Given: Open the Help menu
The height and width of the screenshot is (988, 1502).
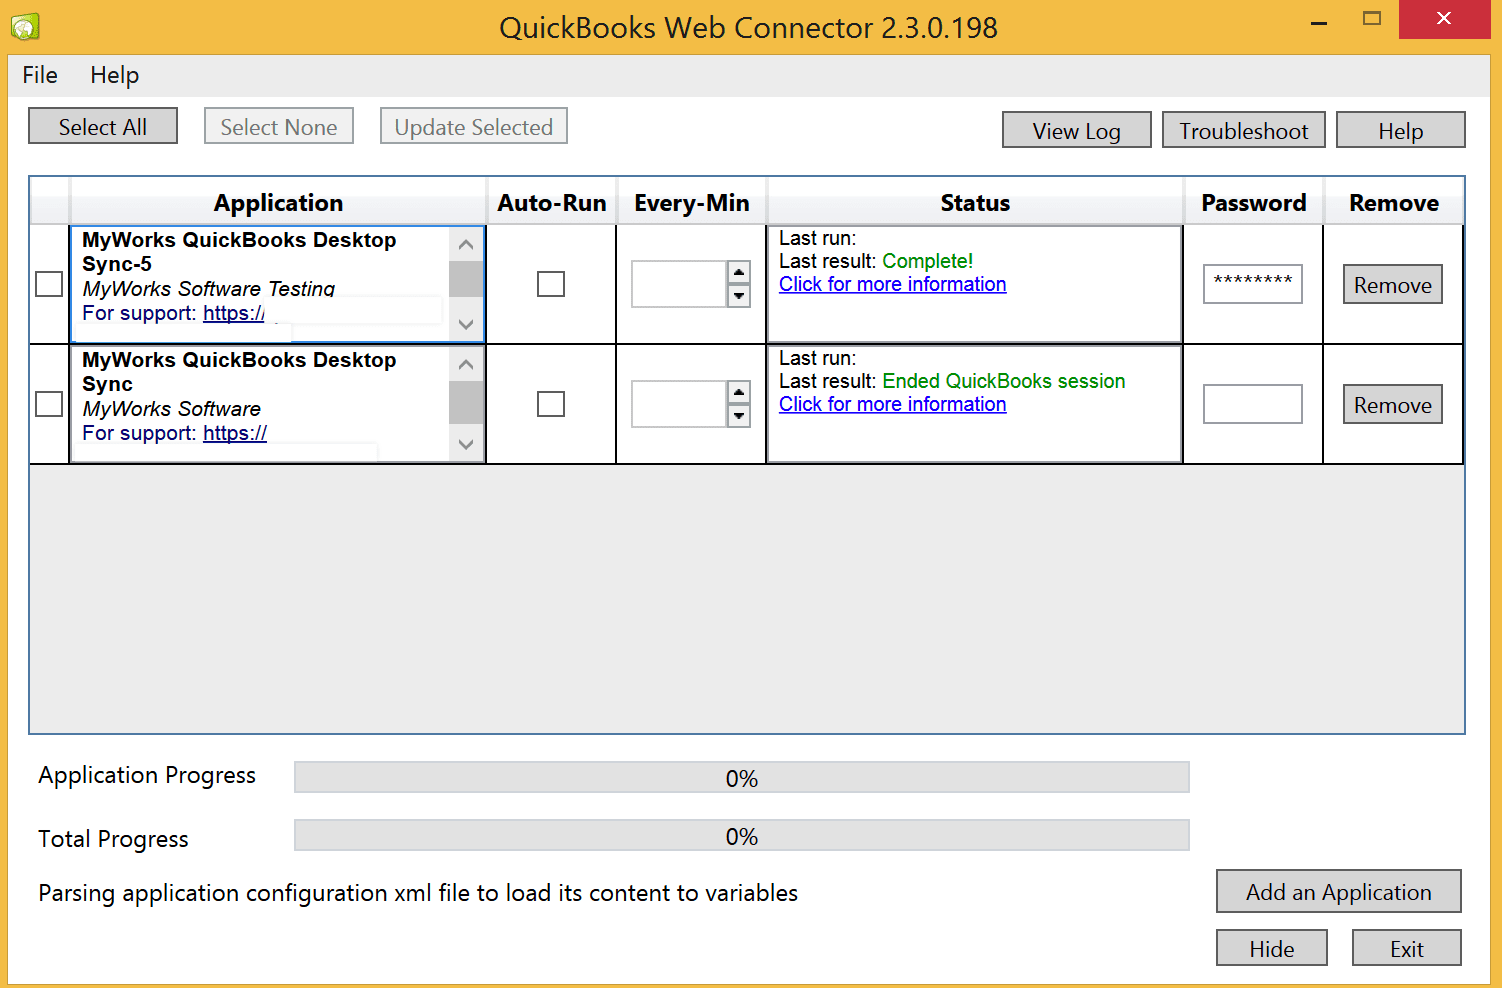Looking at the screenshot, I should coord(114,75).
